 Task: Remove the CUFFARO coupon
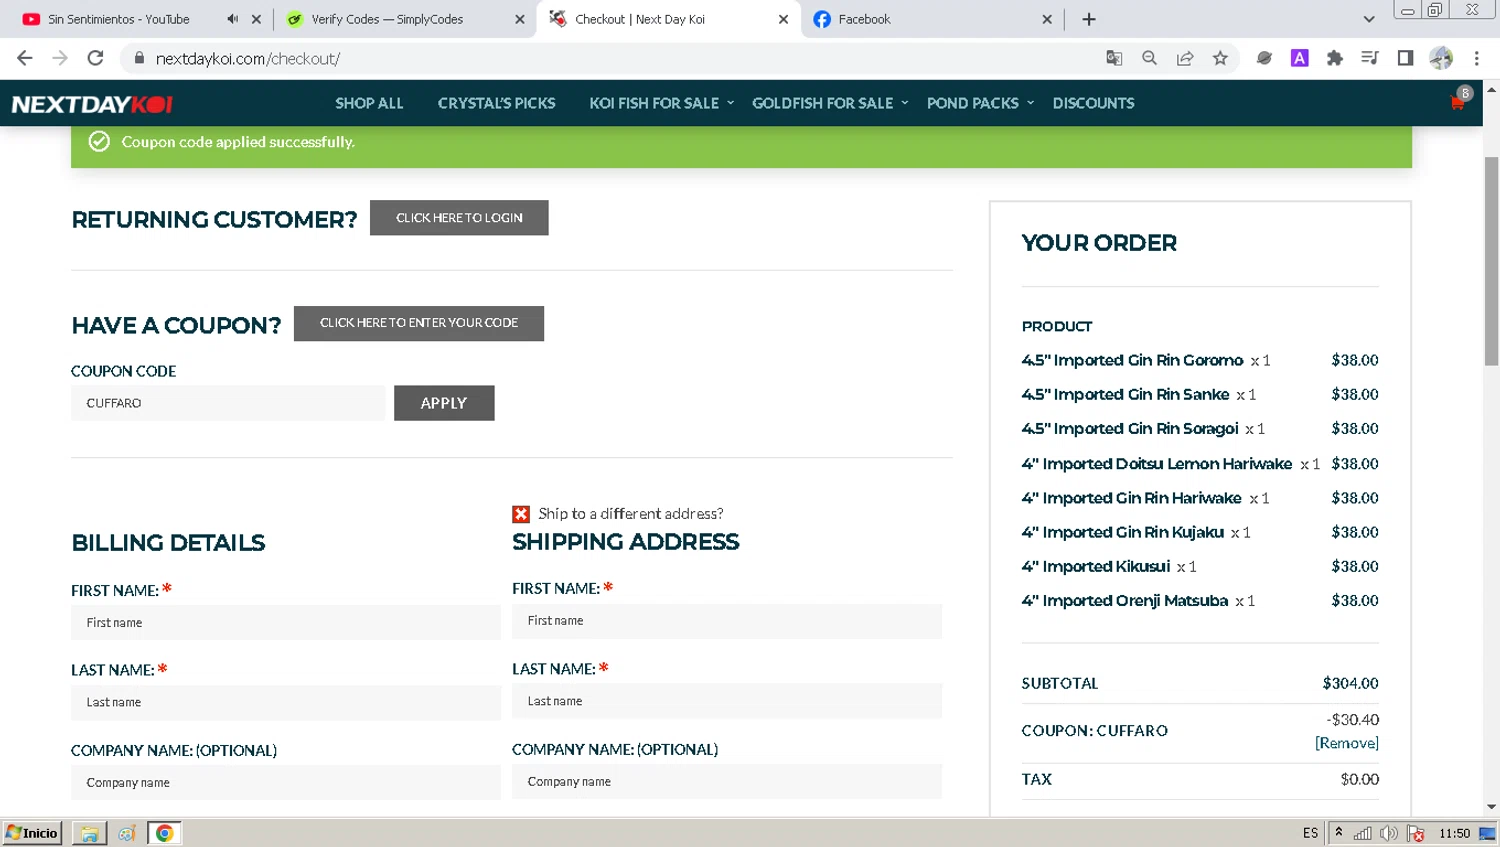coord(1346,743)
